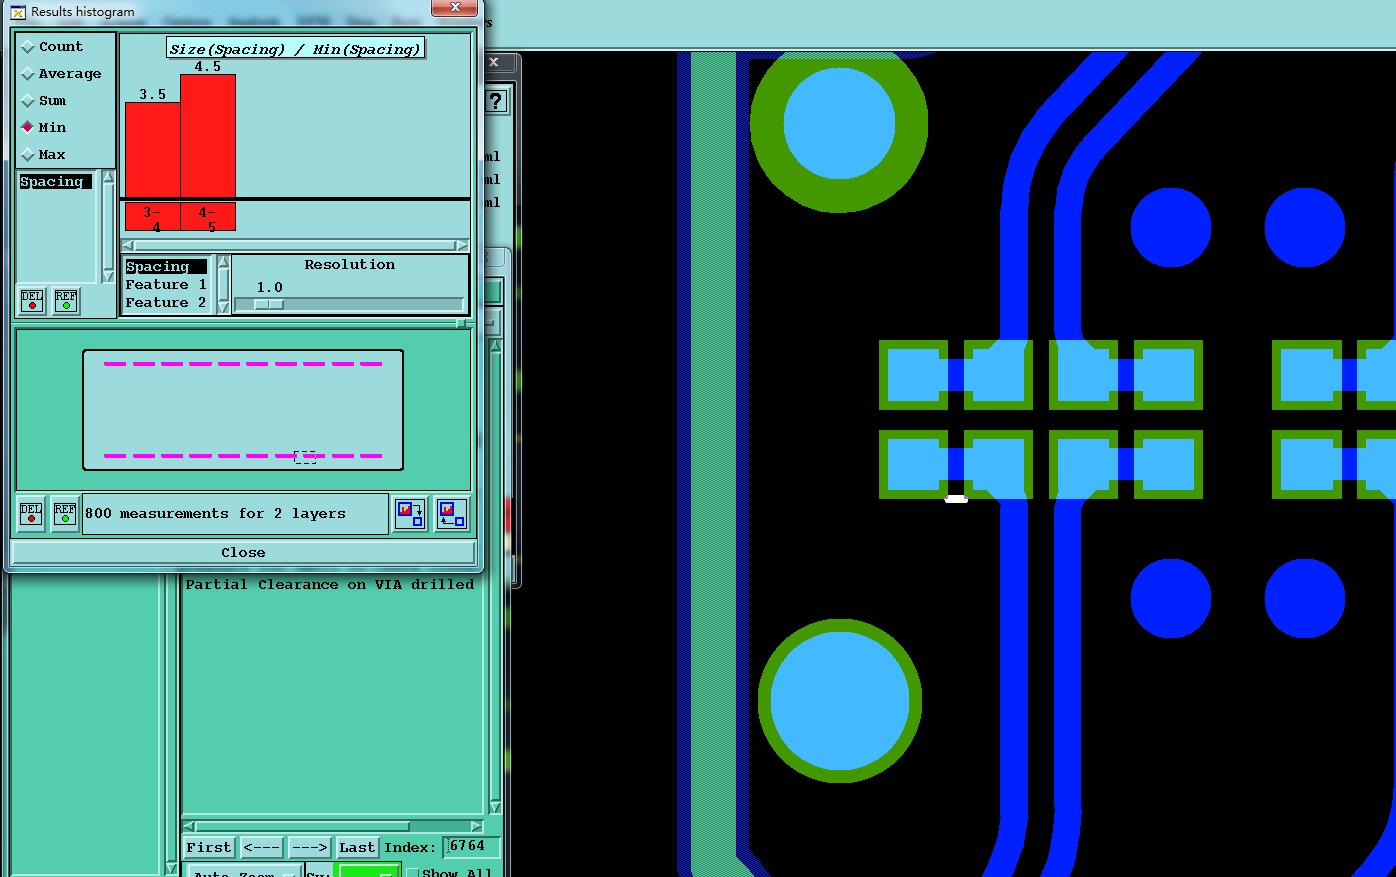Click histogram horizontal scrollbar right arrow
Viewport: 1396px width, 877px height.
(x=462, y=245)
